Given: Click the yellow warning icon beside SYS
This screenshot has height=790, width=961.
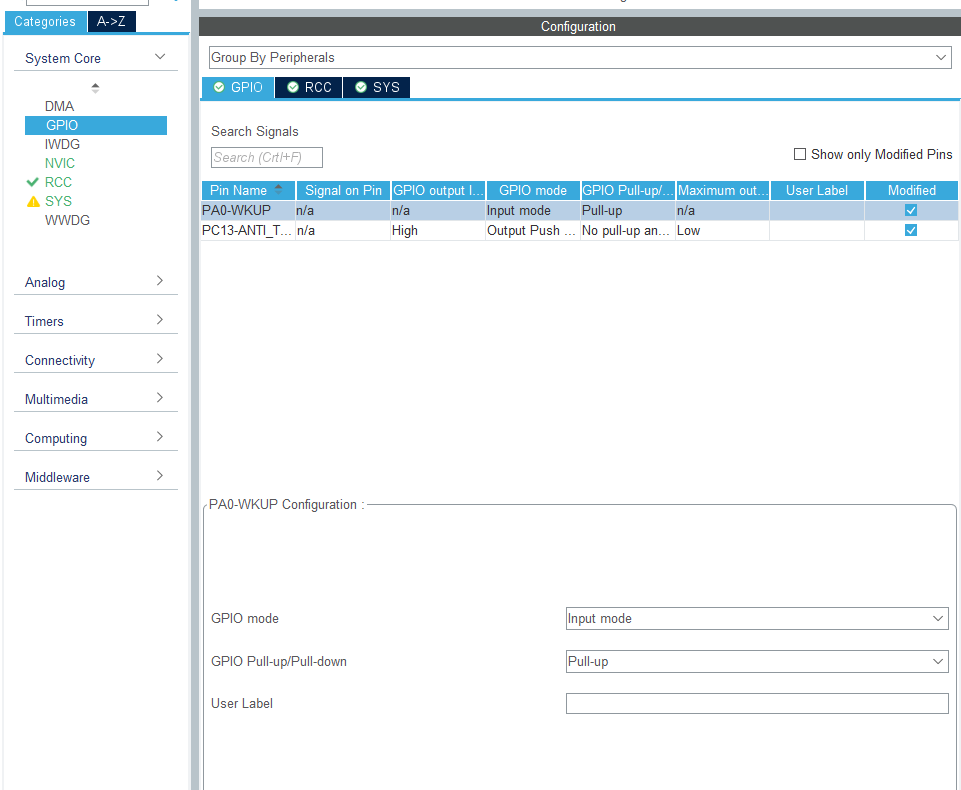Looking at the screenshot, I should (x=33, y=201).
